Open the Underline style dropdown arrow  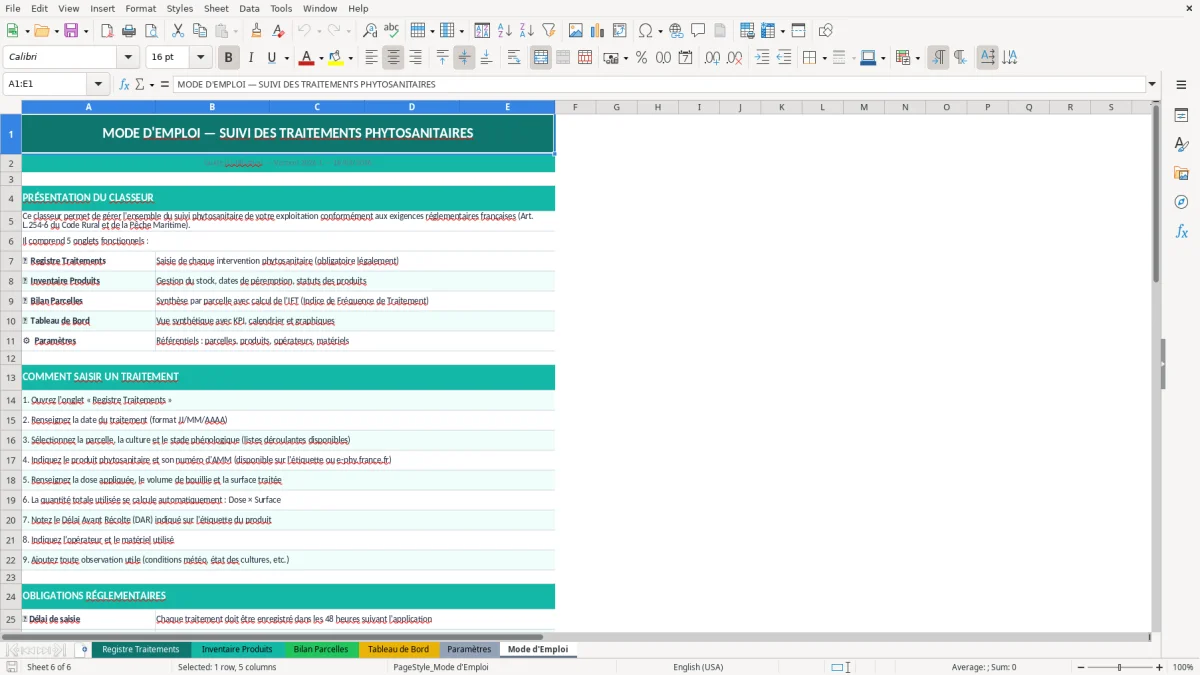[x=286, y=58]
